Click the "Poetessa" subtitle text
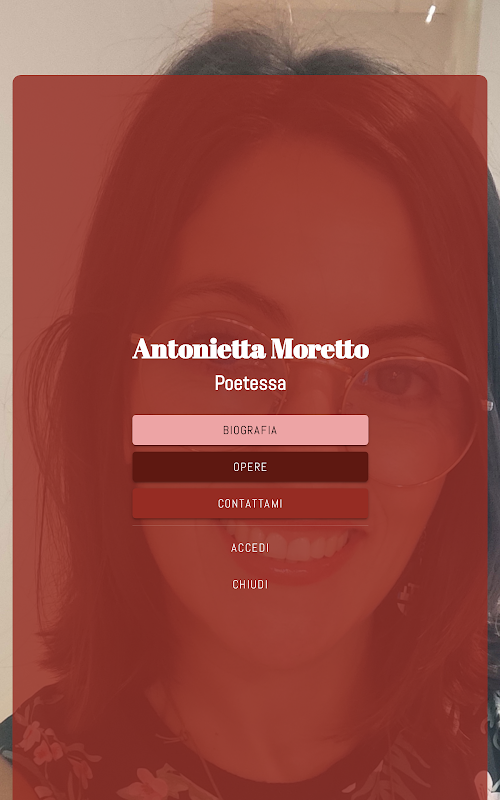The height and width of the screenshot is (800, 500). click(x=250, y=383)
